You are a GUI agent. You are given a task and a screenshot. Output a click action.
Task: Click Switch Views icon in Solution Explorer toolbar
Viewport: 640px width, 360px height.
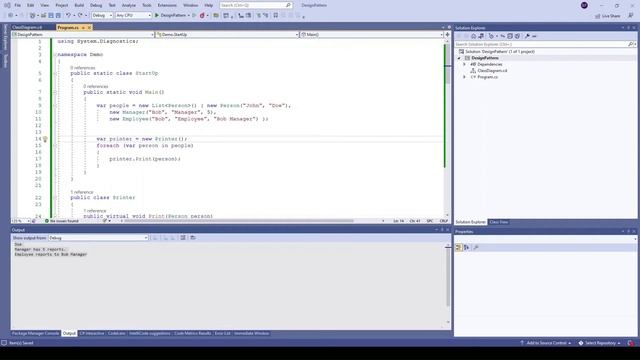click(481, 36)
